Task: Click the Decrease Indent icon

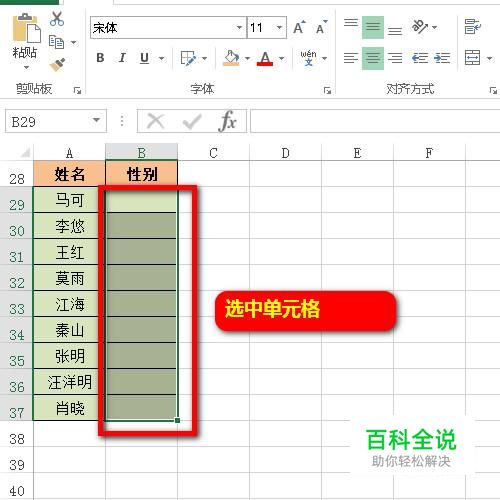Action: pos(420,58)
